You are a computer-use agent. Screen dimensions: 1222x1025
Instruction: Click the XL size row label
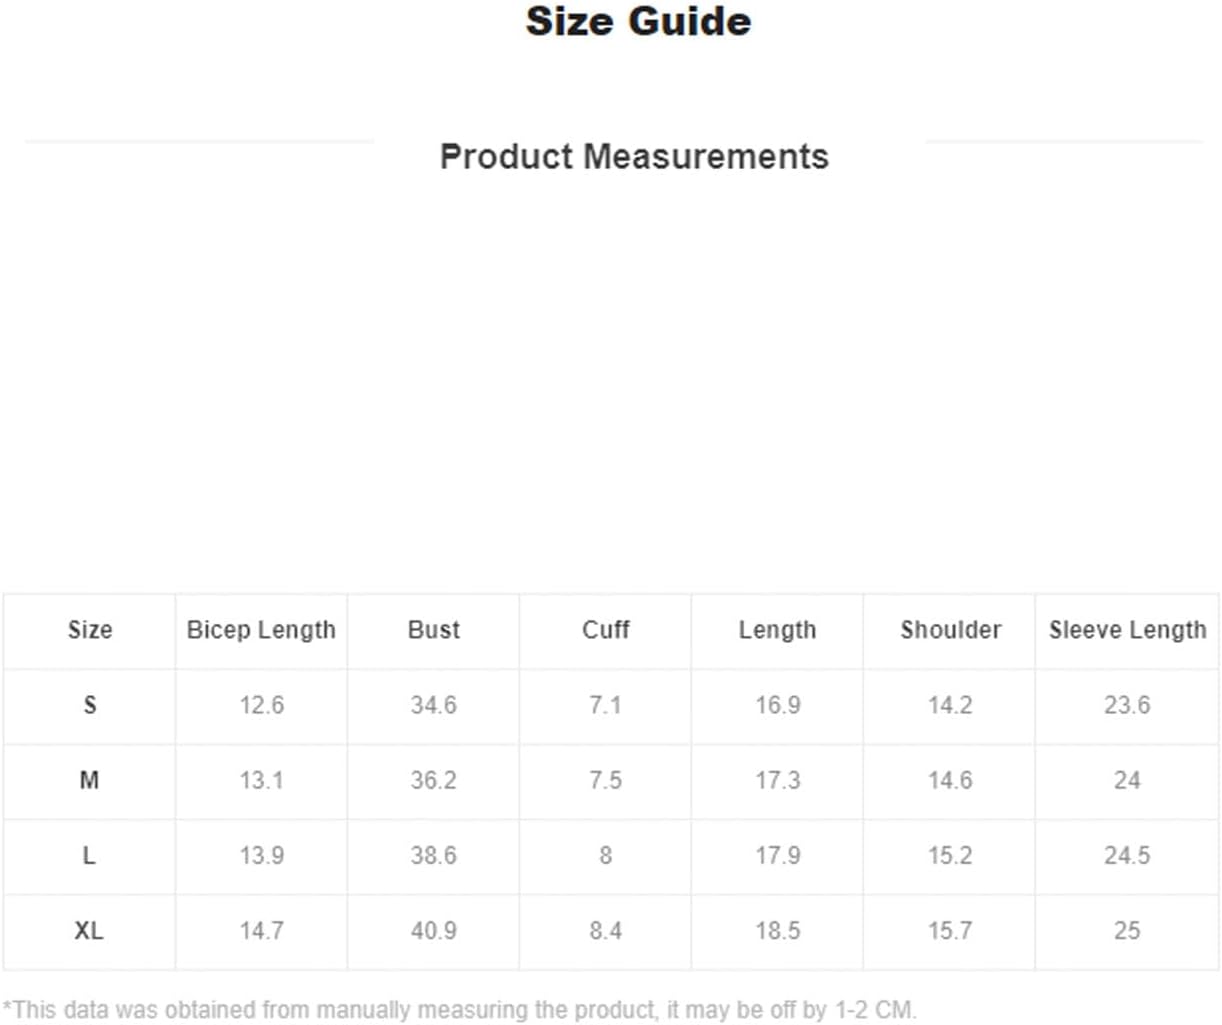(x=89, y=930)
